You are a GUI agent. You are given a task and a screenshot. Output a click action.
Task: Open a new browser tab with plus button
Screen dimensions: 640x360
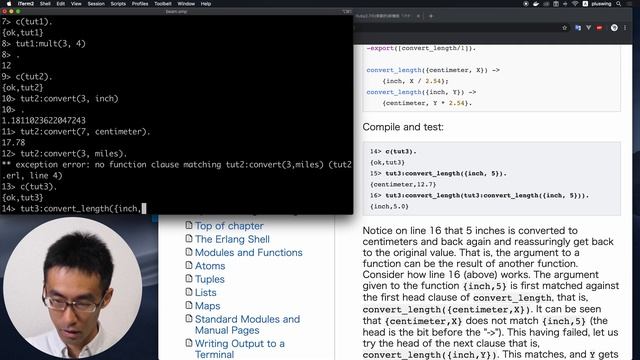click(431, 16)
